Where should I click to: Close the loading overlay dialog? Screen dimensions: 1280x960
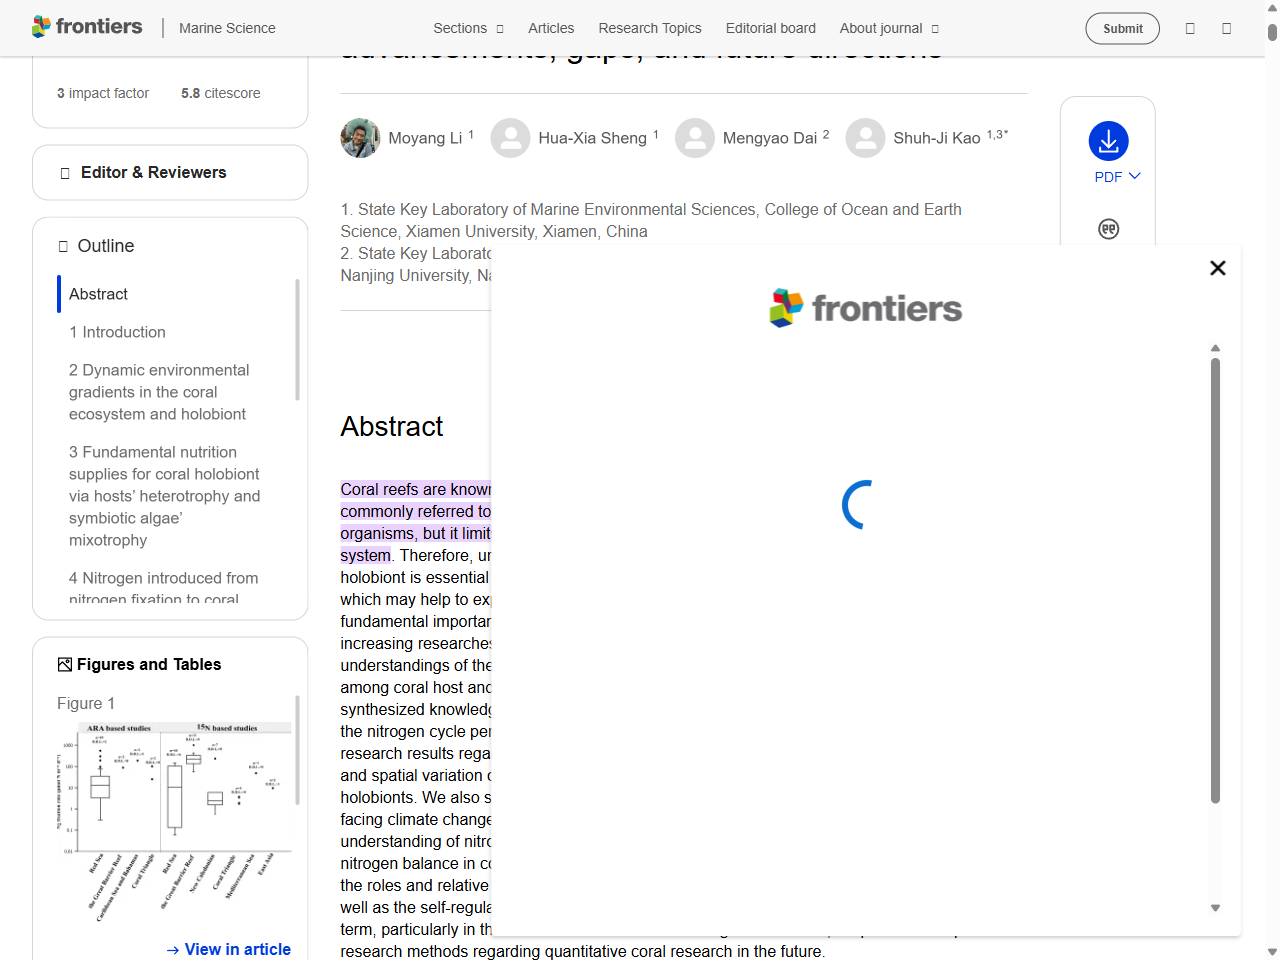coord(1217,268)
